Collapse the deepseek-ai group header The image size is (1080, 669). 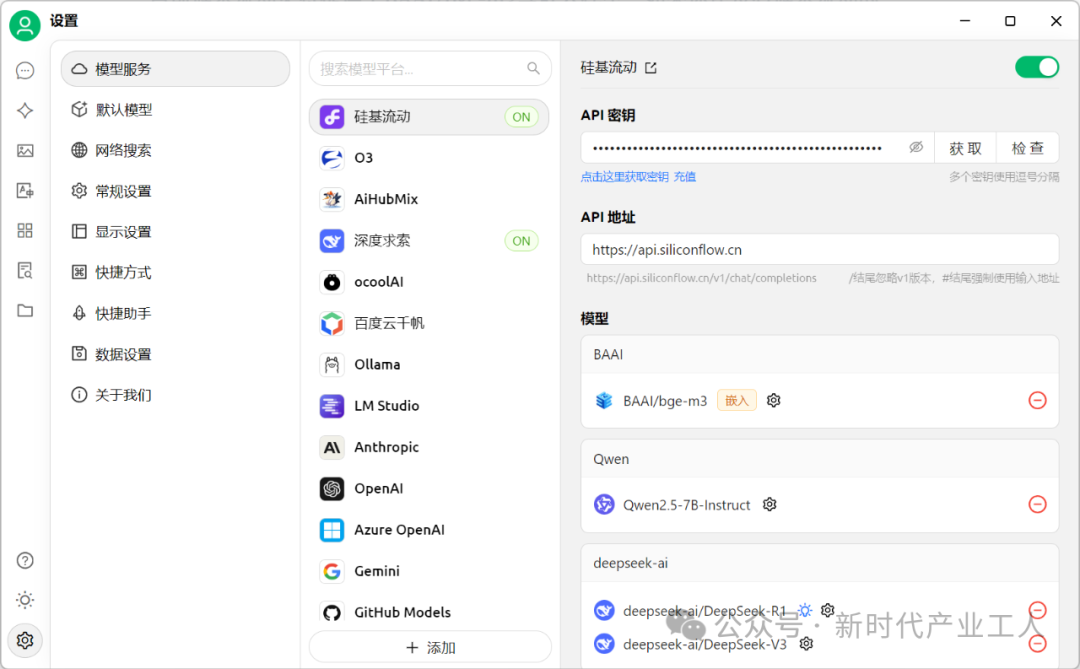pyautogui.click(x=820, y=563)
